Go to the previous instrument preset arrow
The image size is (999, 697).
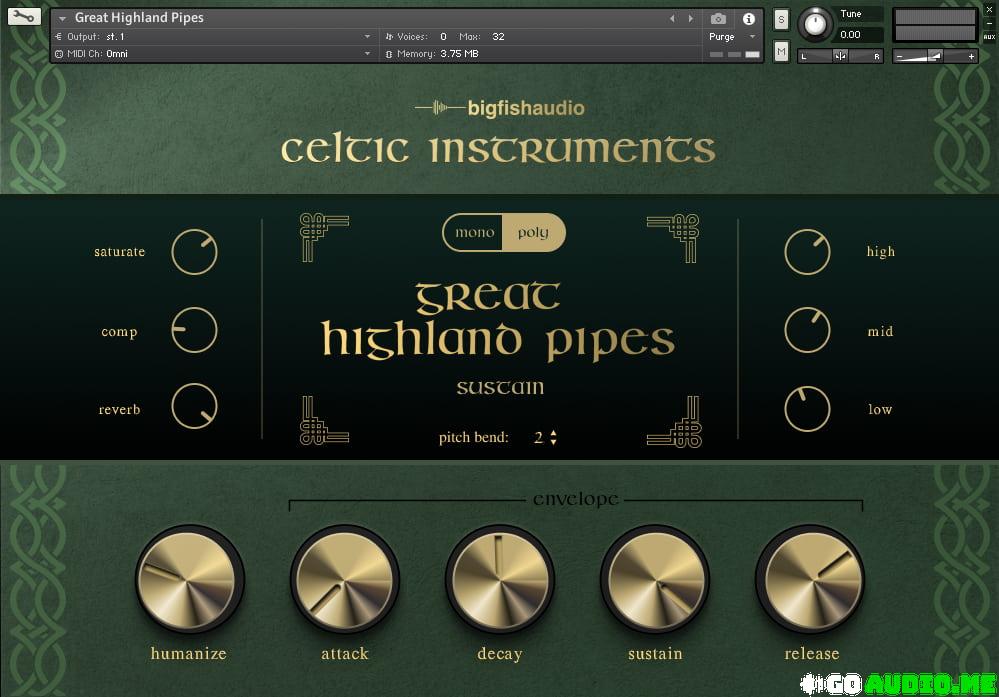(672, 19)
